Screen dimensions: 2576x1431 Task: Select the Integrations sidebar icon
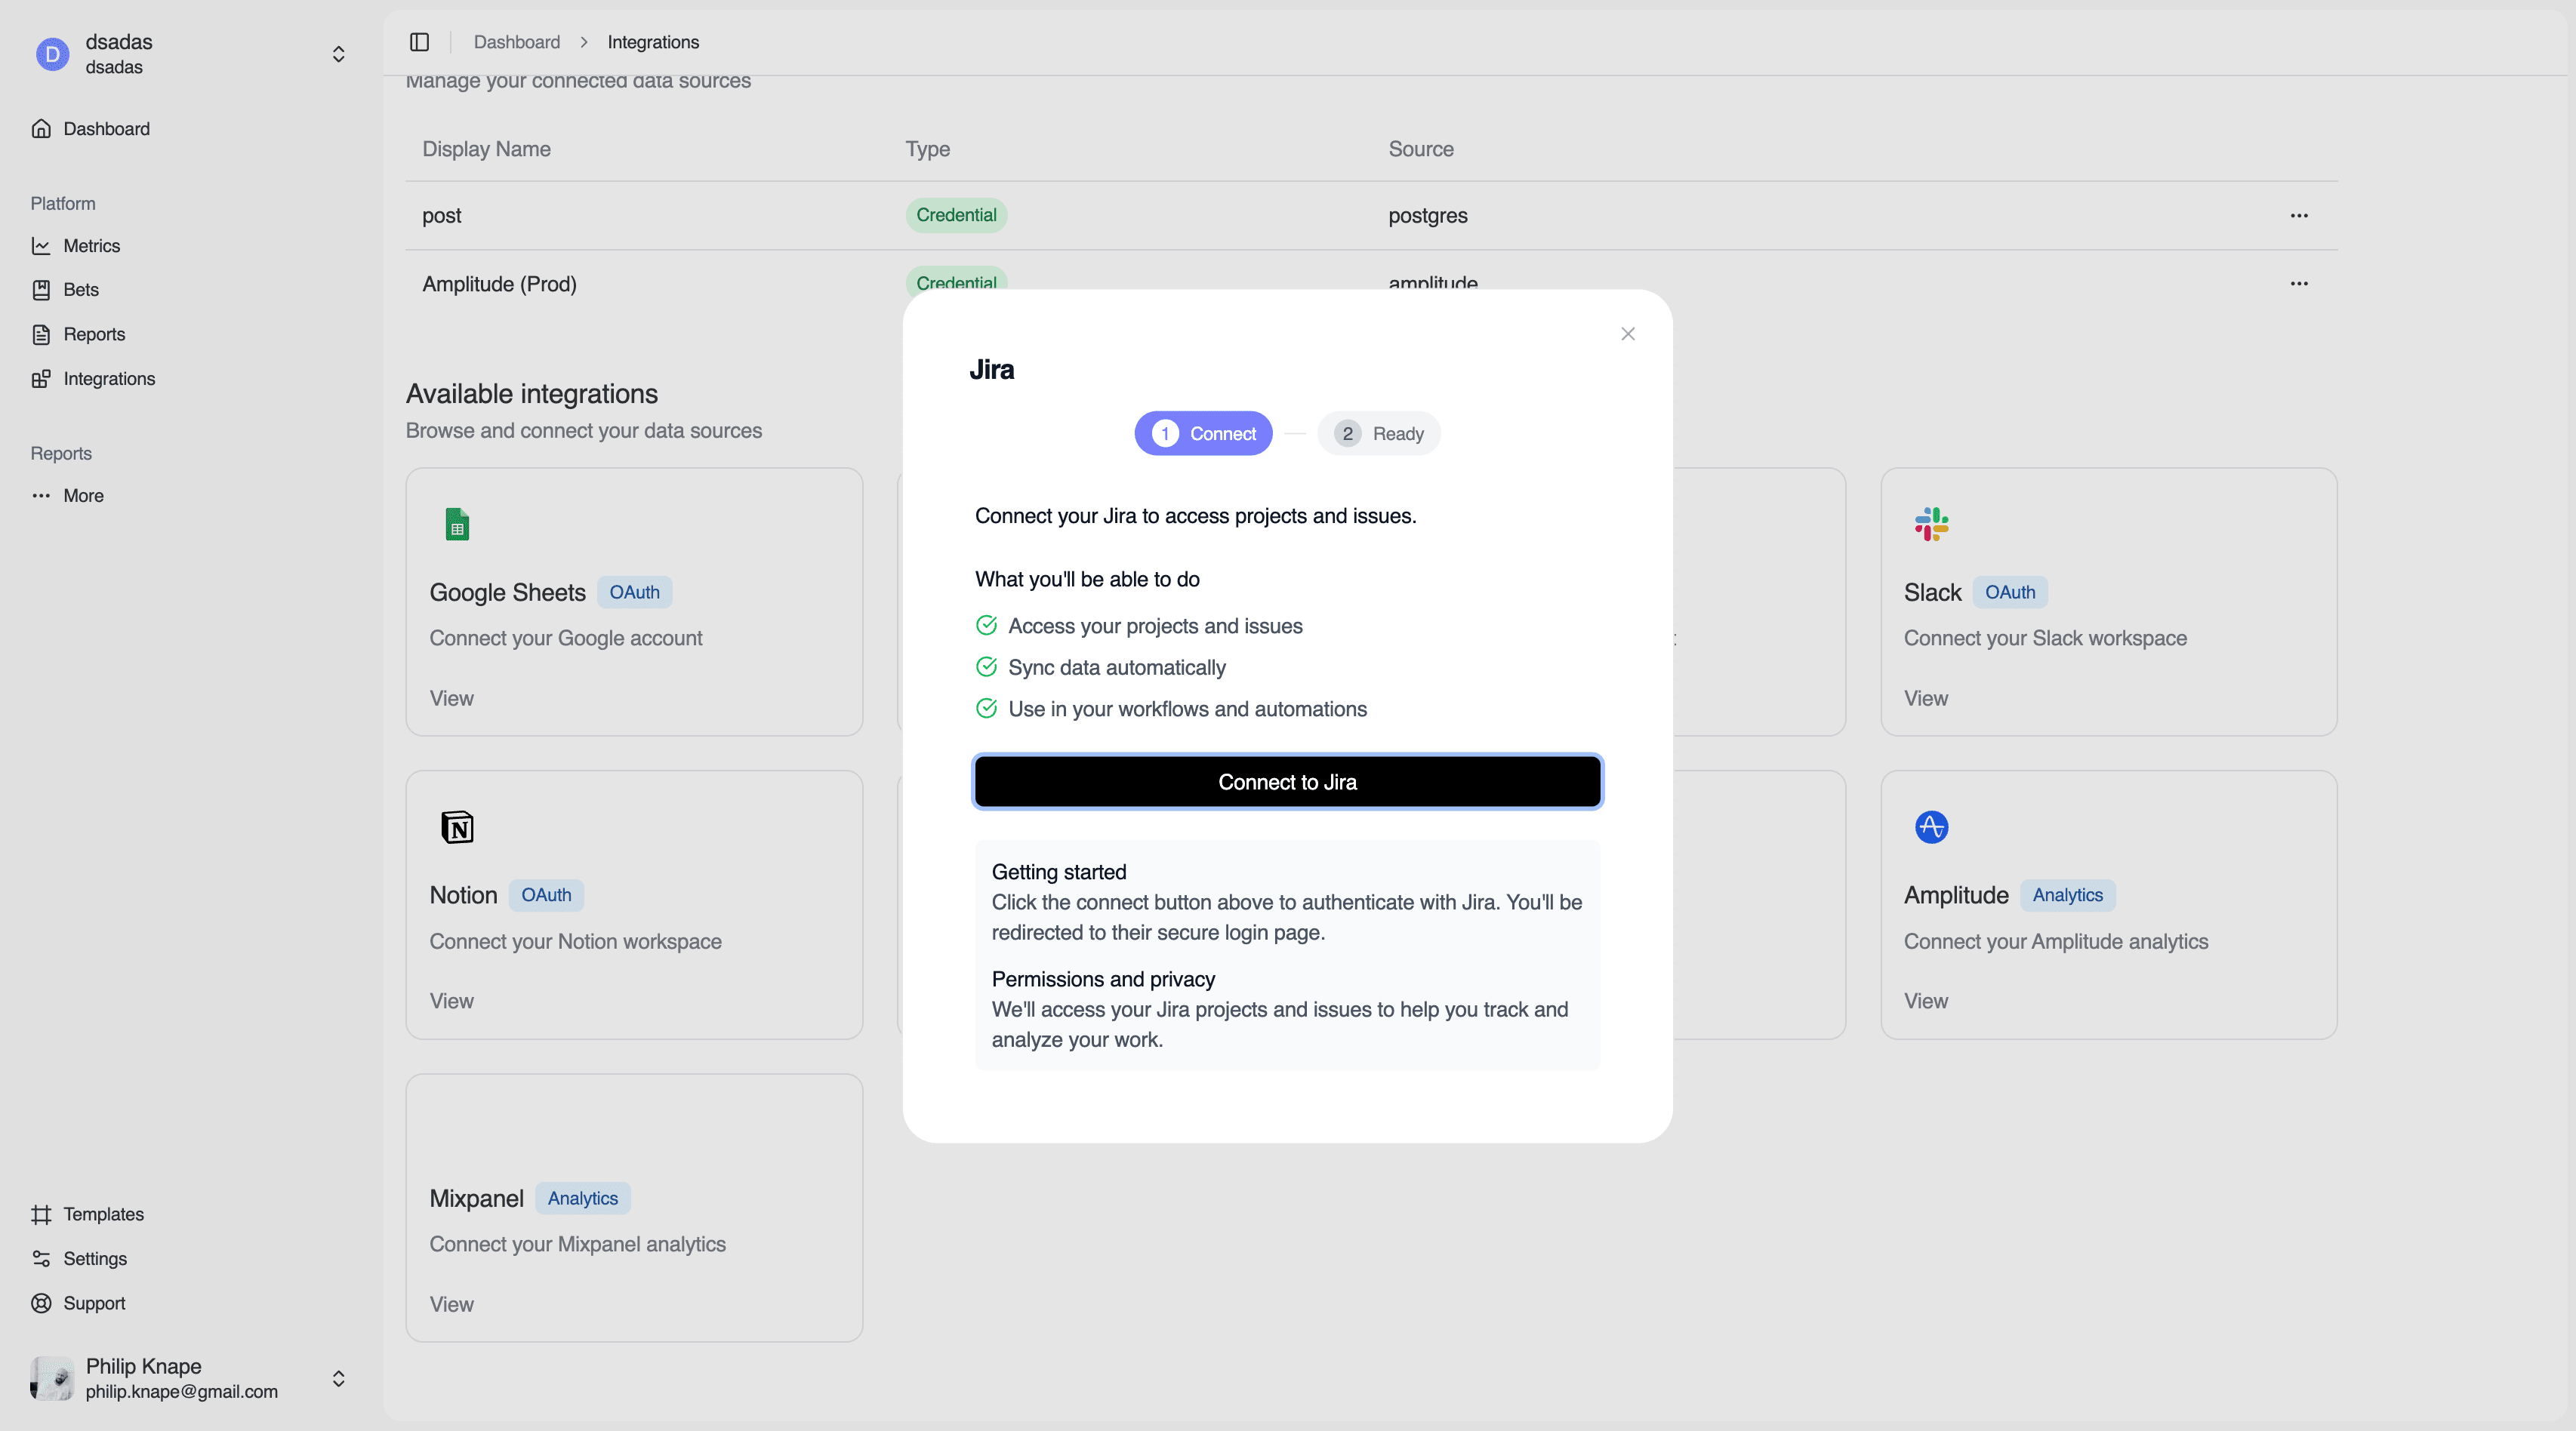tap(42, 378)
